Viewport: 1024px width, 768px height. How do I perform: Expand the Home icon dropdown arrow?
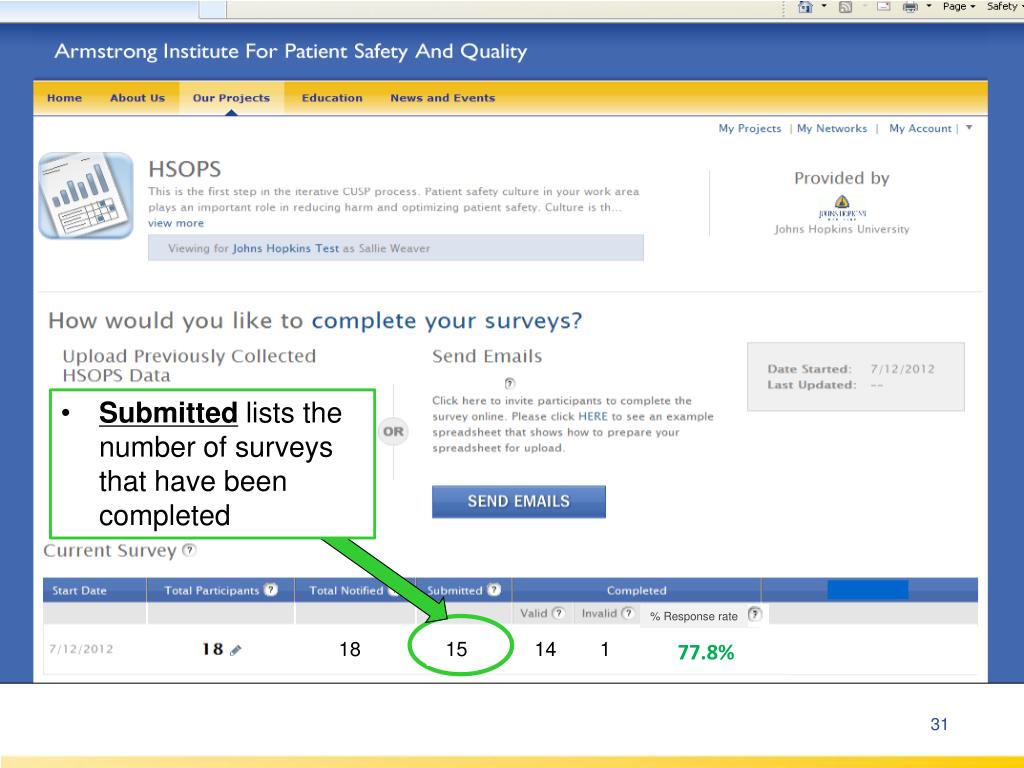tap(824, 6)
